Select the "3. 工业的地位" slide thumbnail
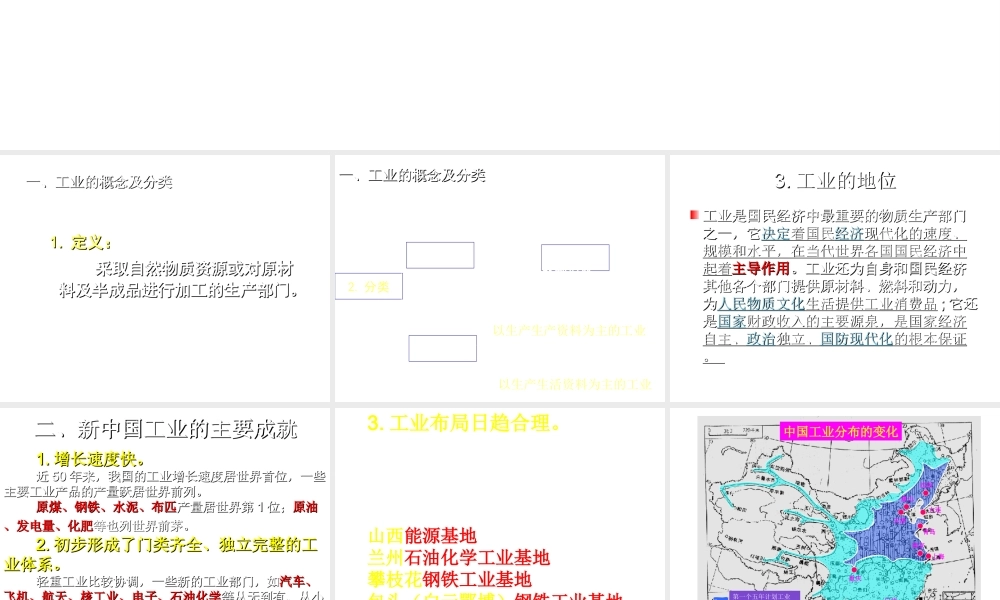Screen dimensions: 1000x600 835,278
